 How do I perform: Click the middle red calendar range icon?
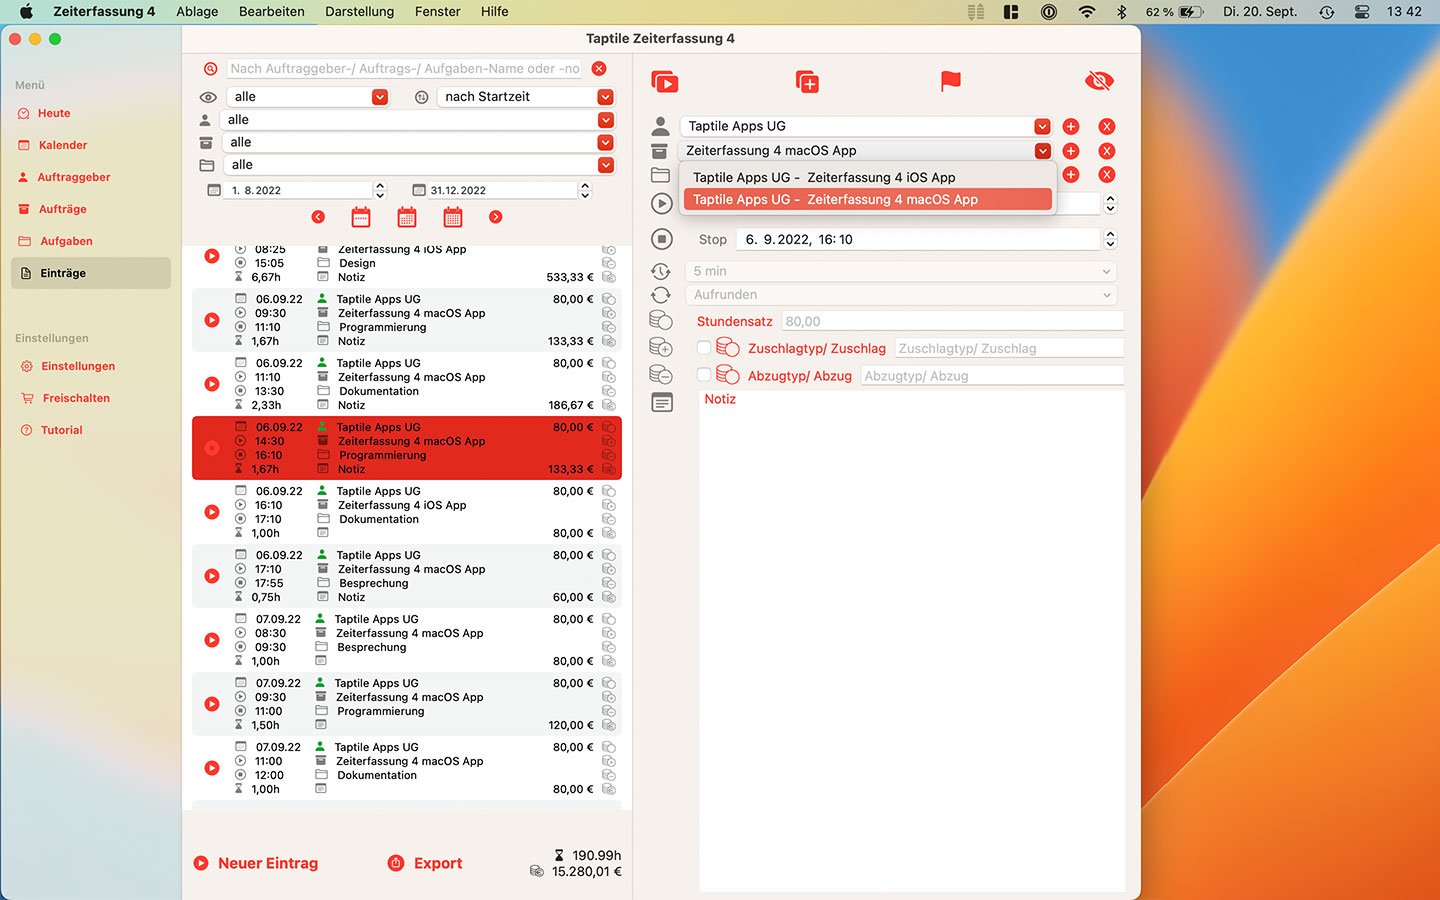(x=407, y=217)
